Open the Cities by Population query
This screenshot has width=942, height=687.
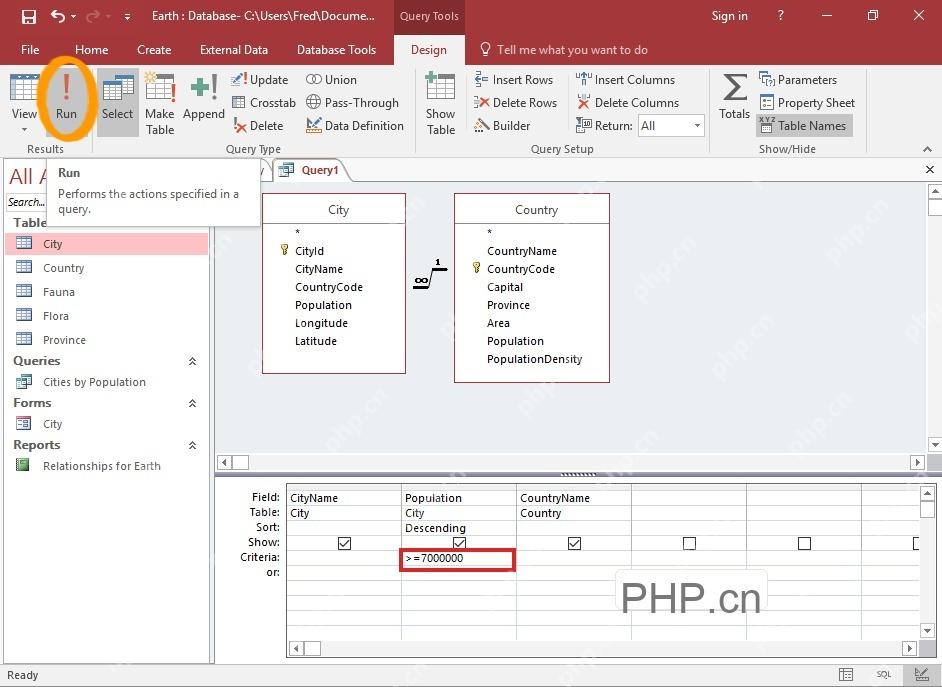pyautogui.click(x=94, y=382)
